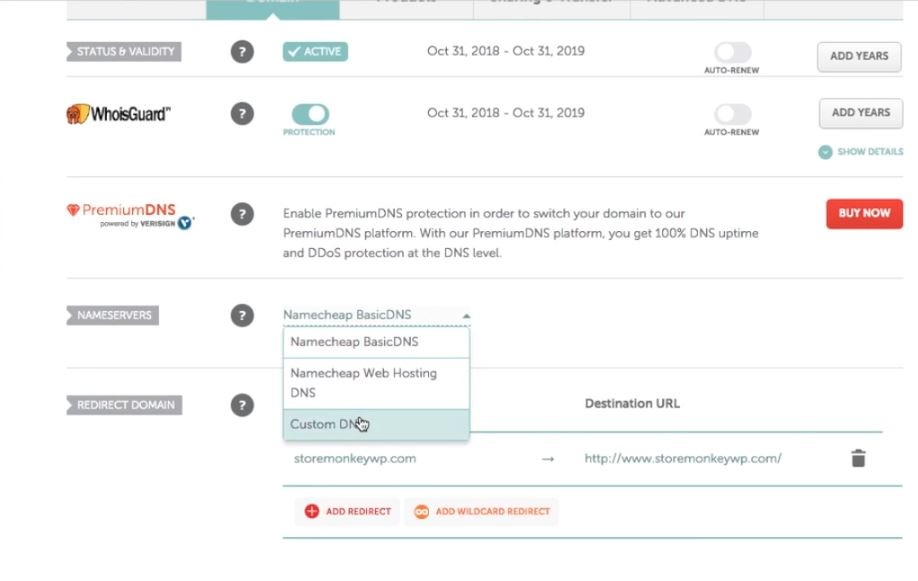The height and width of the screenshot is (581, 918).
Task: Click domain validity dates in Status row
Action: [506, 51]
